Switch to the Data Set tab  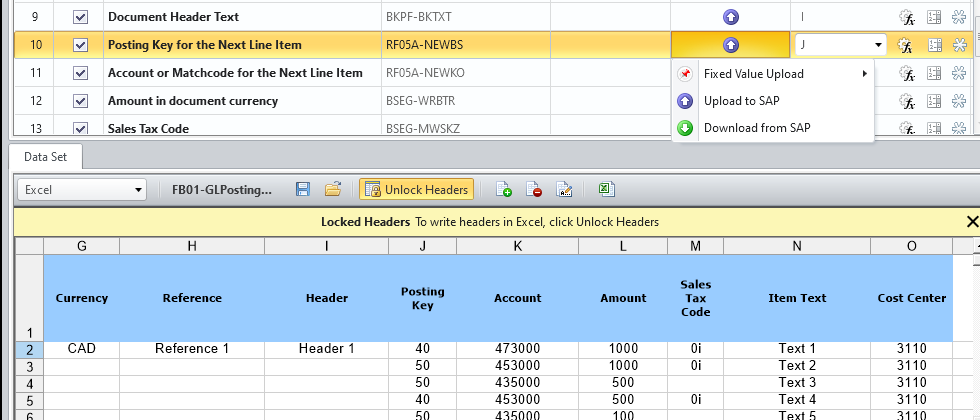[x=46, y=157]
